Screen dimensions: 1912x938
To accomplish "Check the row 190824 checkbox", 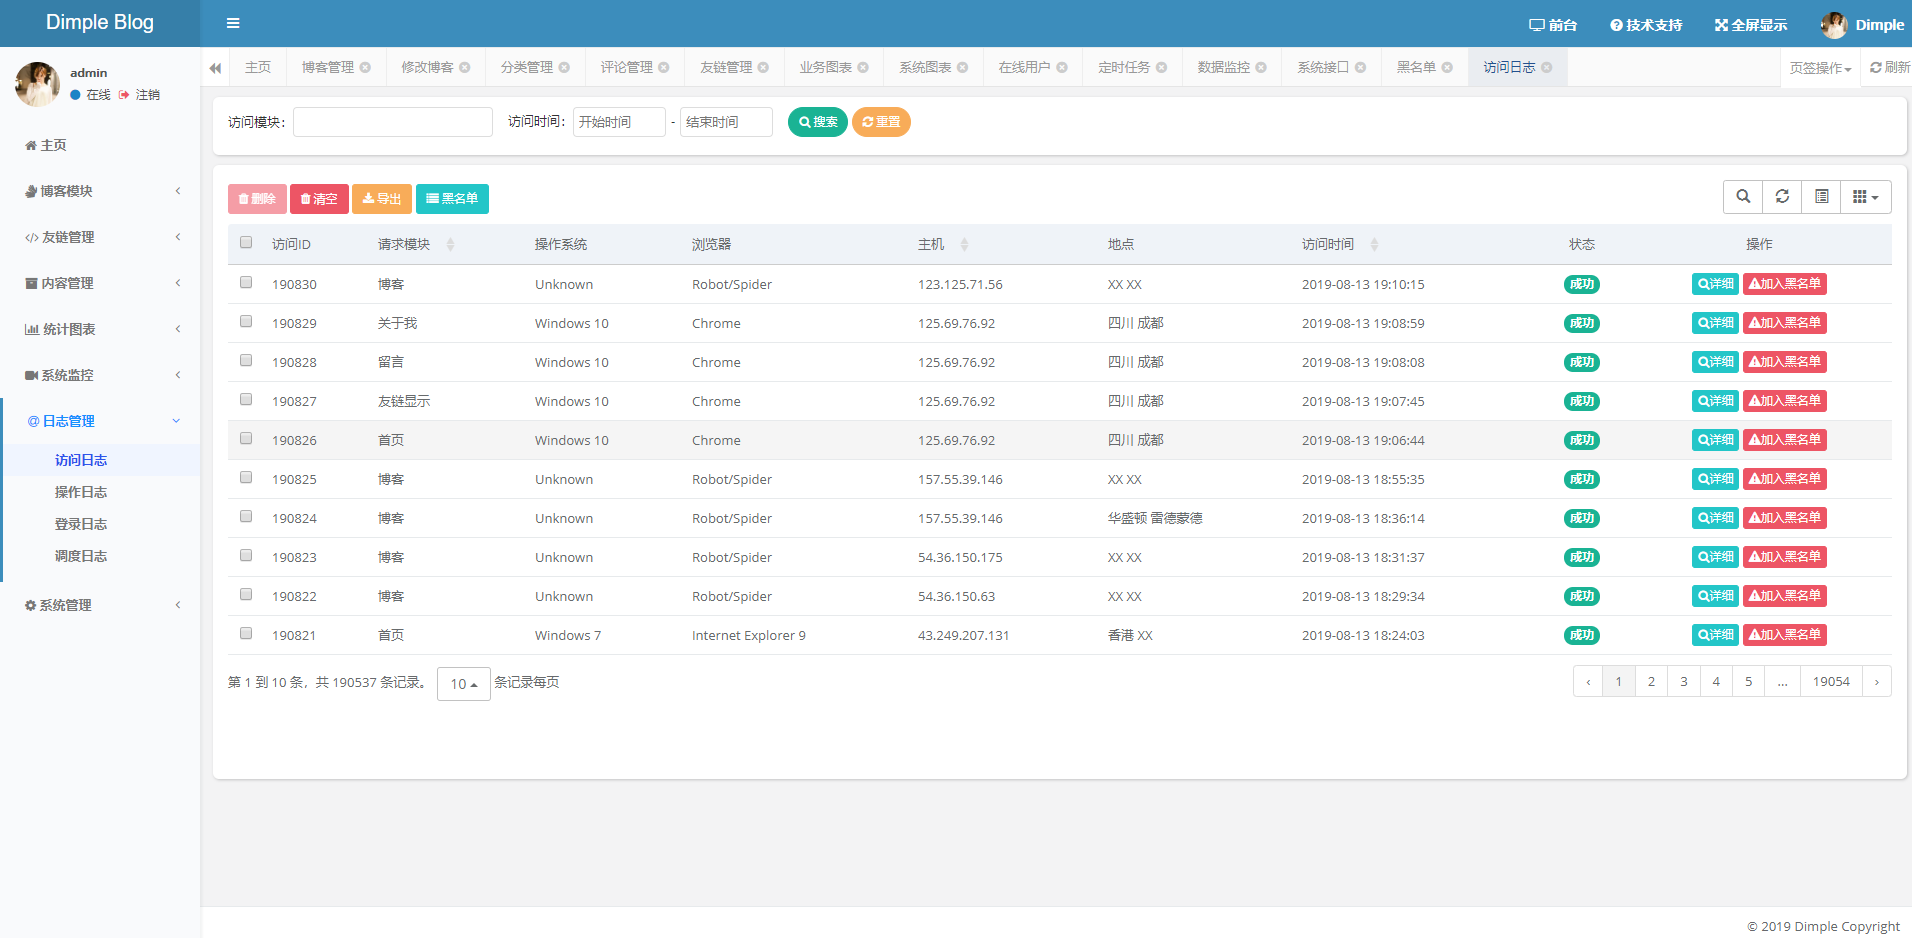I will (246, 517).
